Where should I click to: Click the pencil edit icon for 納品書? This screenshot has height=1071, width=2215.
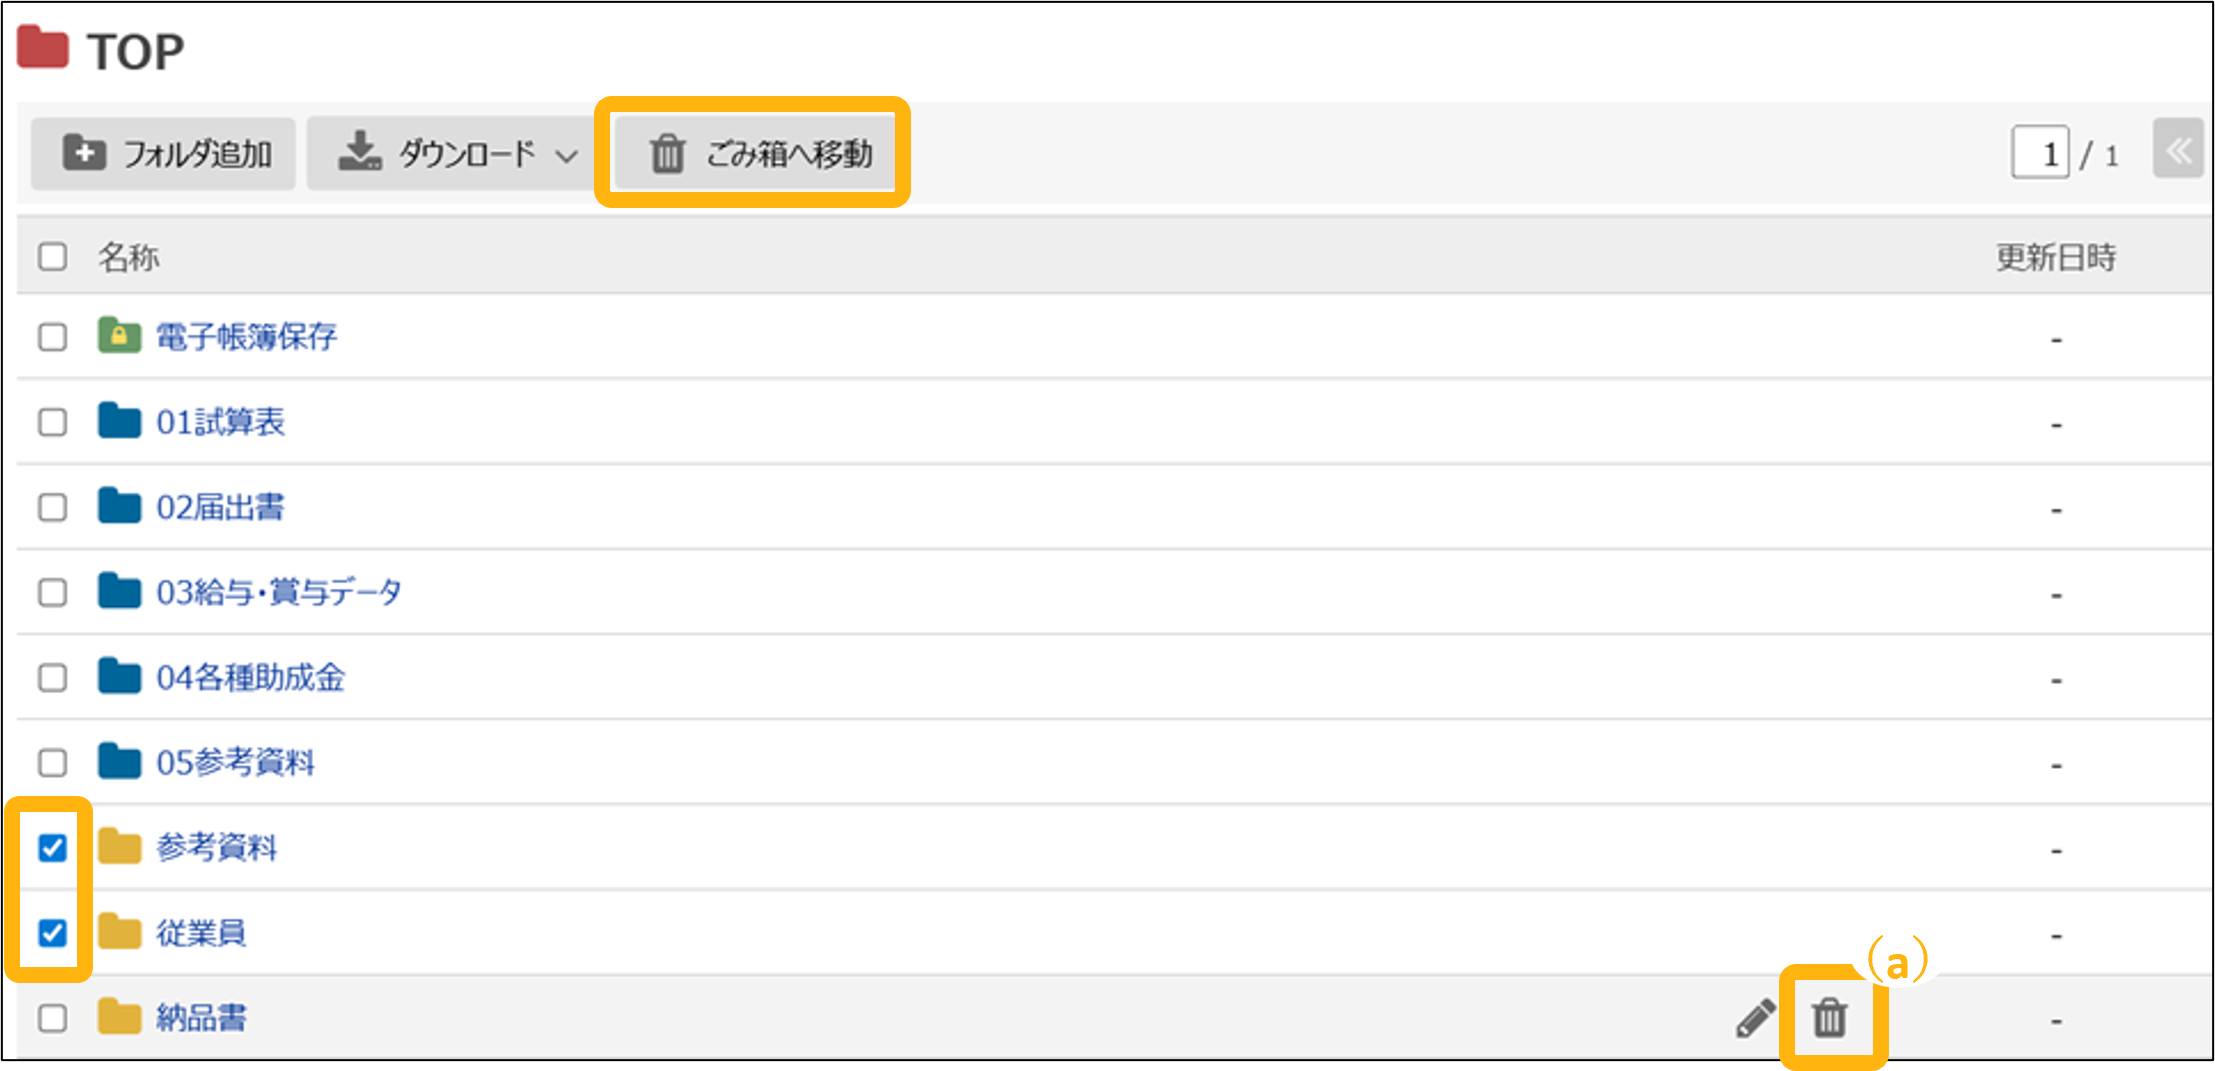[1755, 1018]
